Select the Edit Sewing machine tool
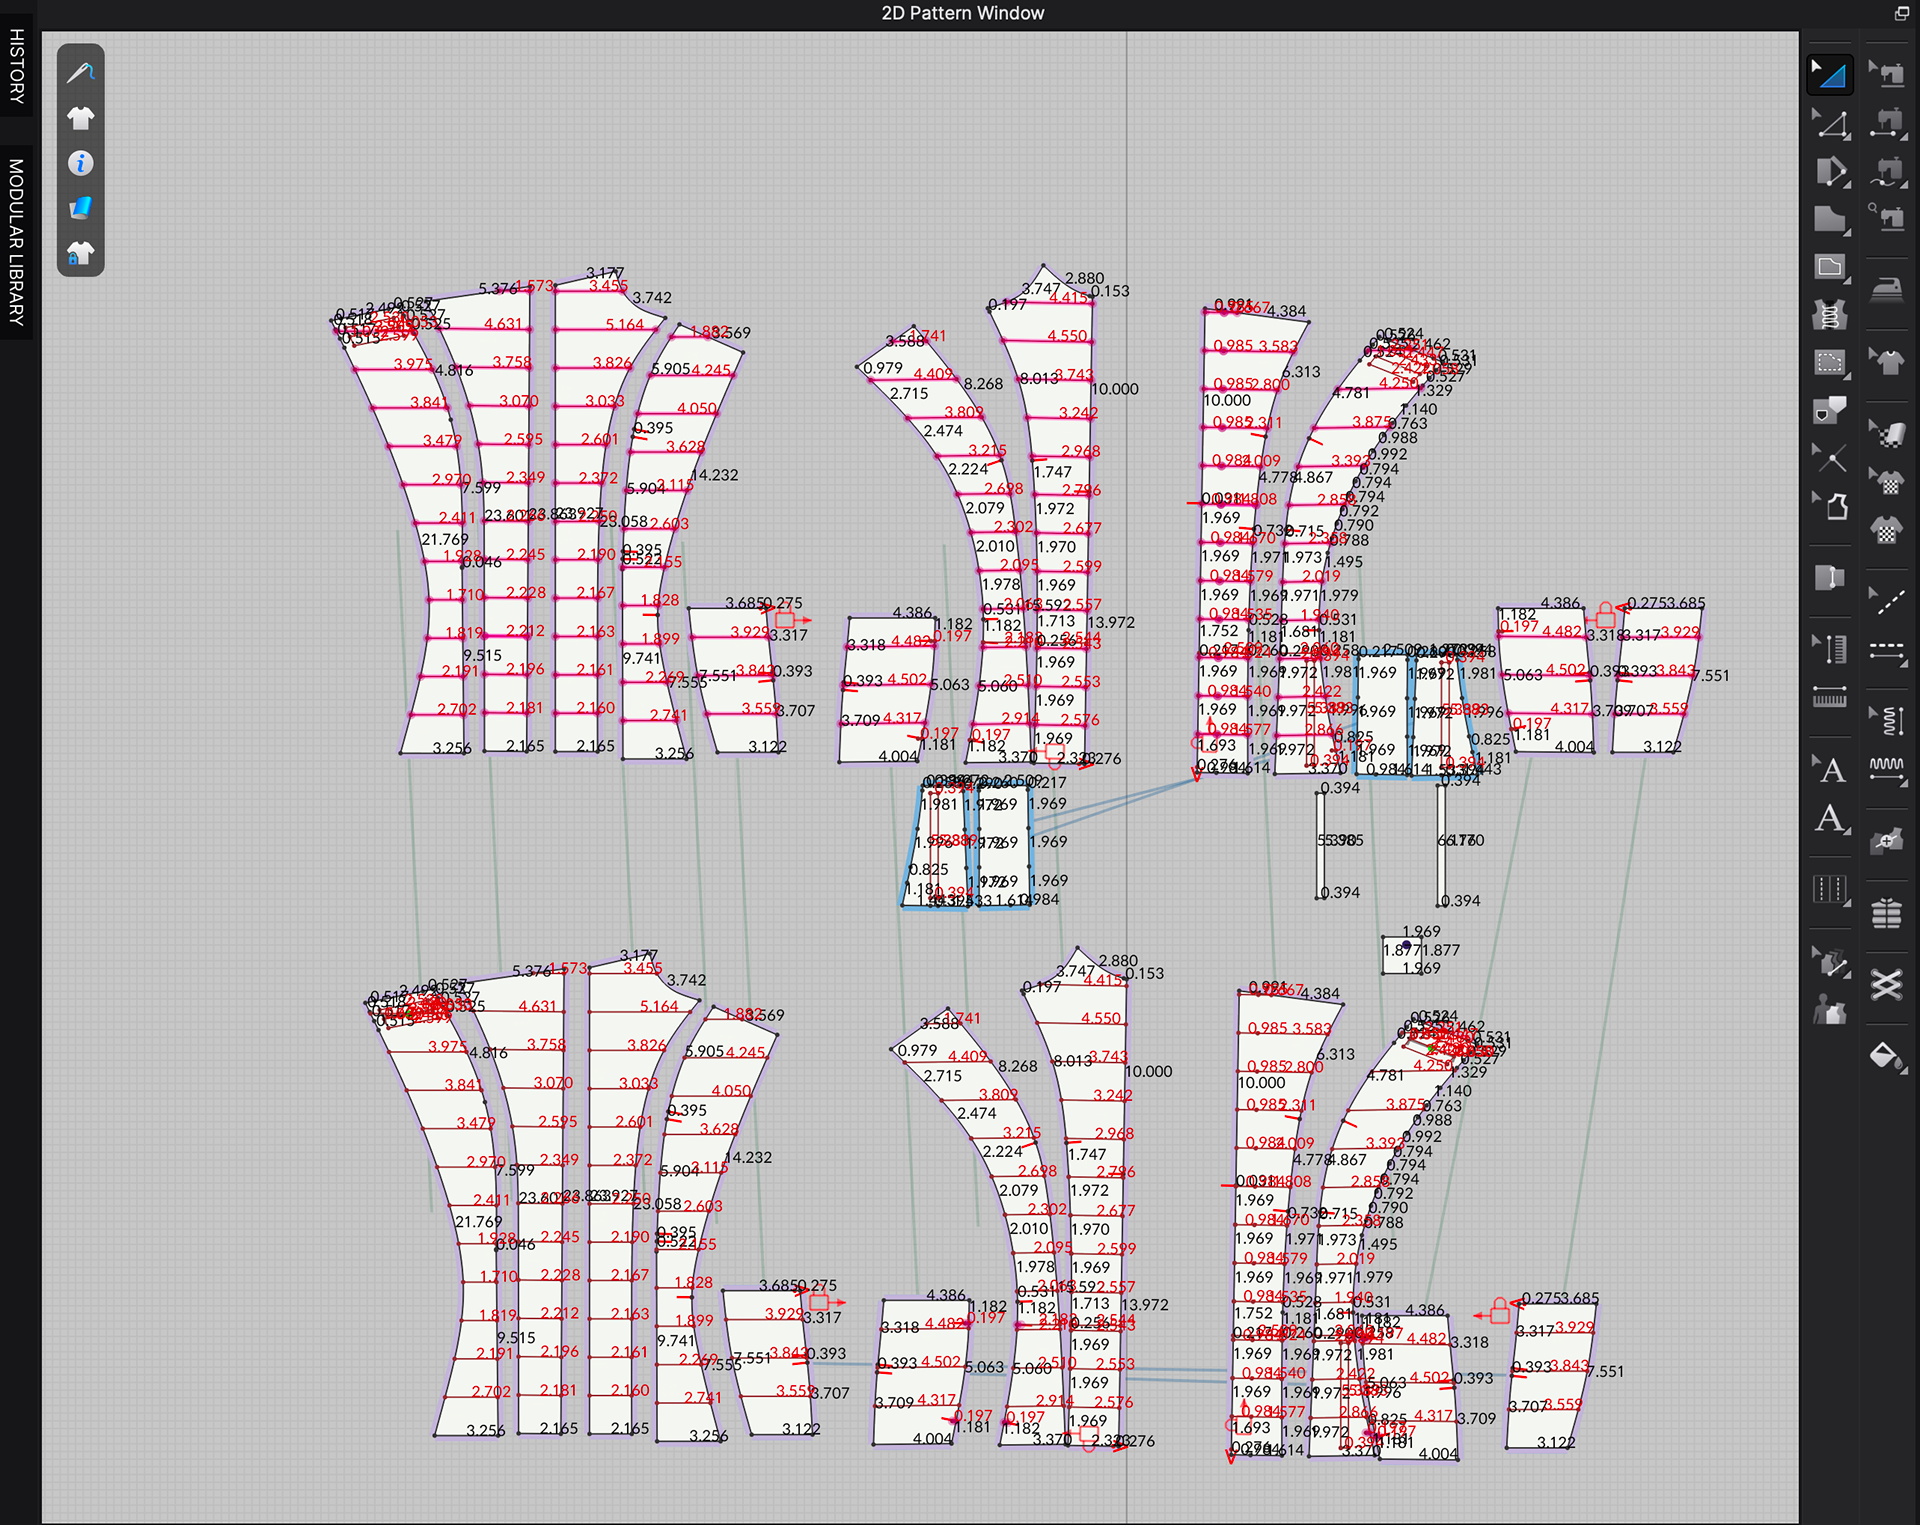1920x1525 pixels. [1887, 74]
